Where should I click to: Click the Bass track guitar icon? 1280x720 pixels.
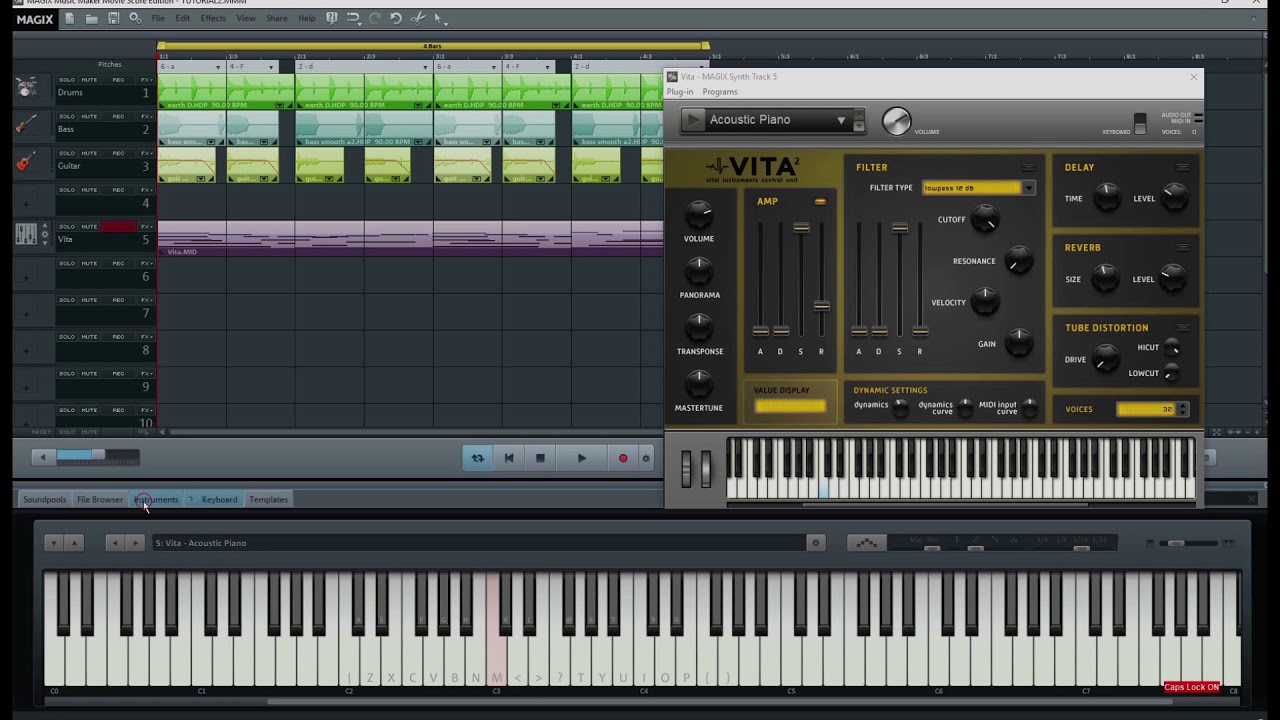coord(27,125)
